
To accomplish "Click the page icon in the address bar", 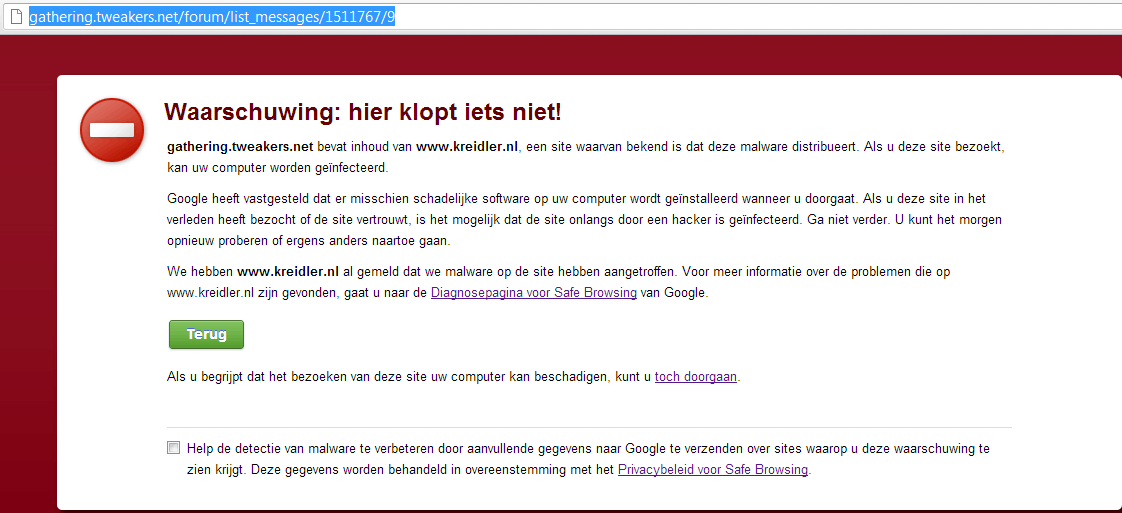I will [16, 17].
